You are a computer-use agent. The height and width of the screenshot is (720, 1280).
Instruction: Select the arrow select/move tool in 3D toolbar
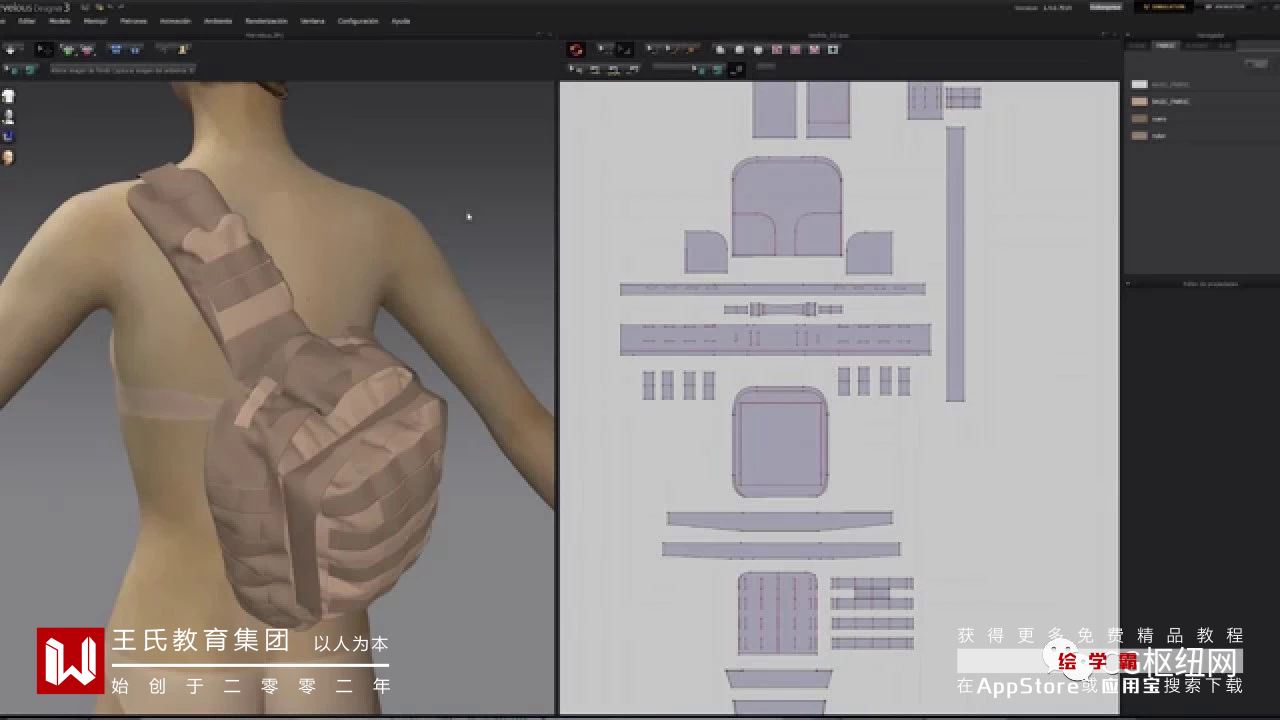click(x=44, y=49)
